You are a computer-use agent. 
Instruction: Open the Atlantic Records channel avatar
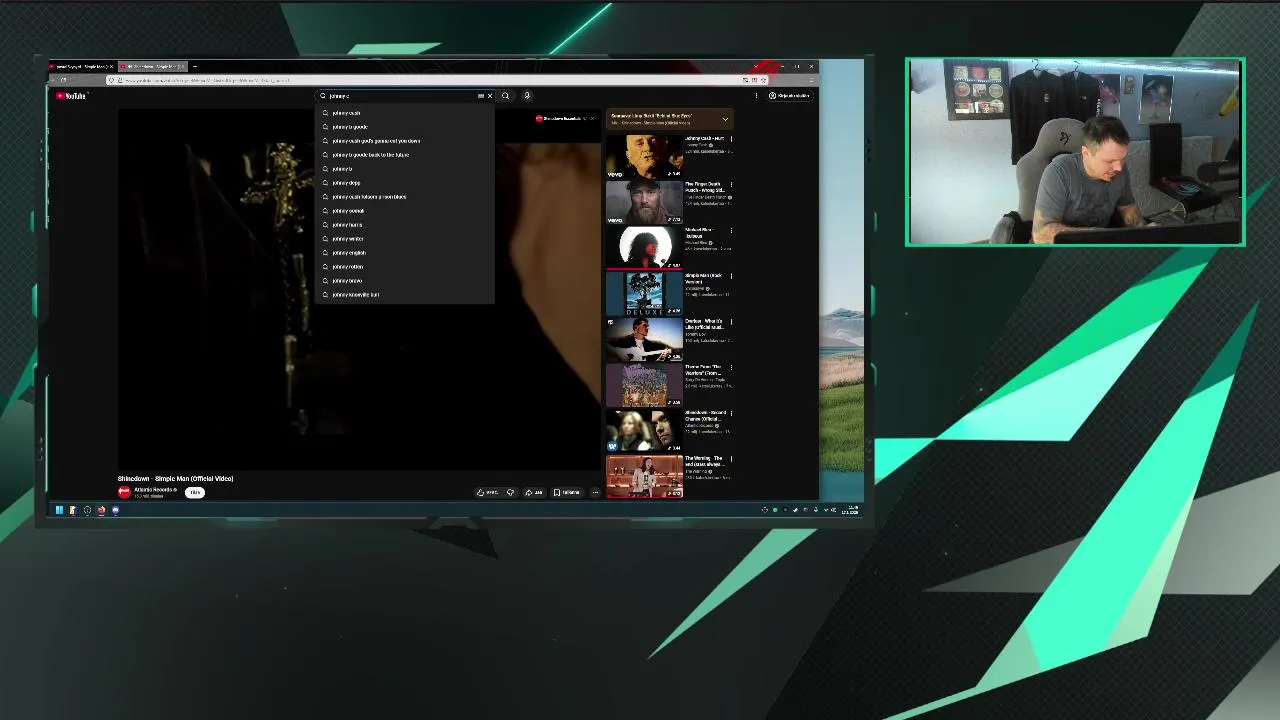(124, 492)
